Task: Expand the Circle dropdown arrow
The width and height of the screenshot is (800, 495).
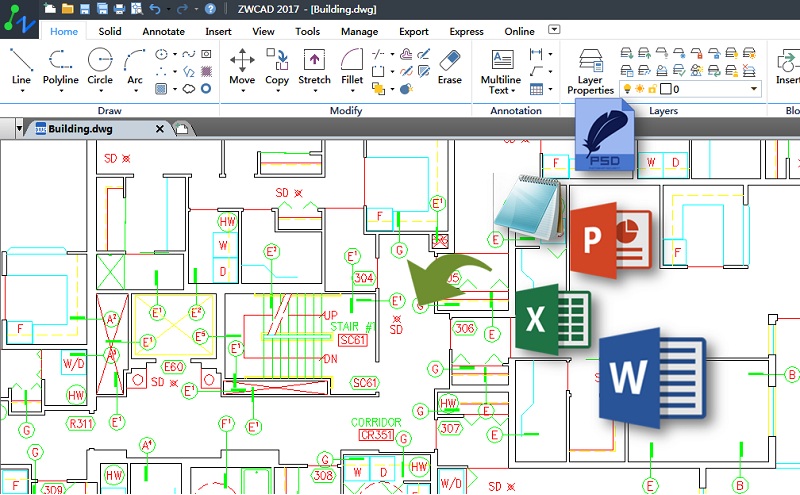Action: click(x=101, y=91)
